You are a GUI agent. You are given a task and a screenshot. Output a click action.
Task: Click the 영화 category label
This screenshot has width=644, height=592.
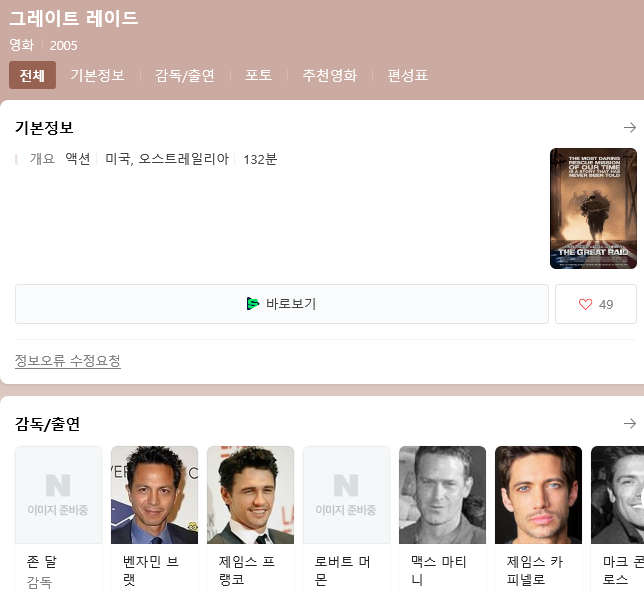pos(22,45)
